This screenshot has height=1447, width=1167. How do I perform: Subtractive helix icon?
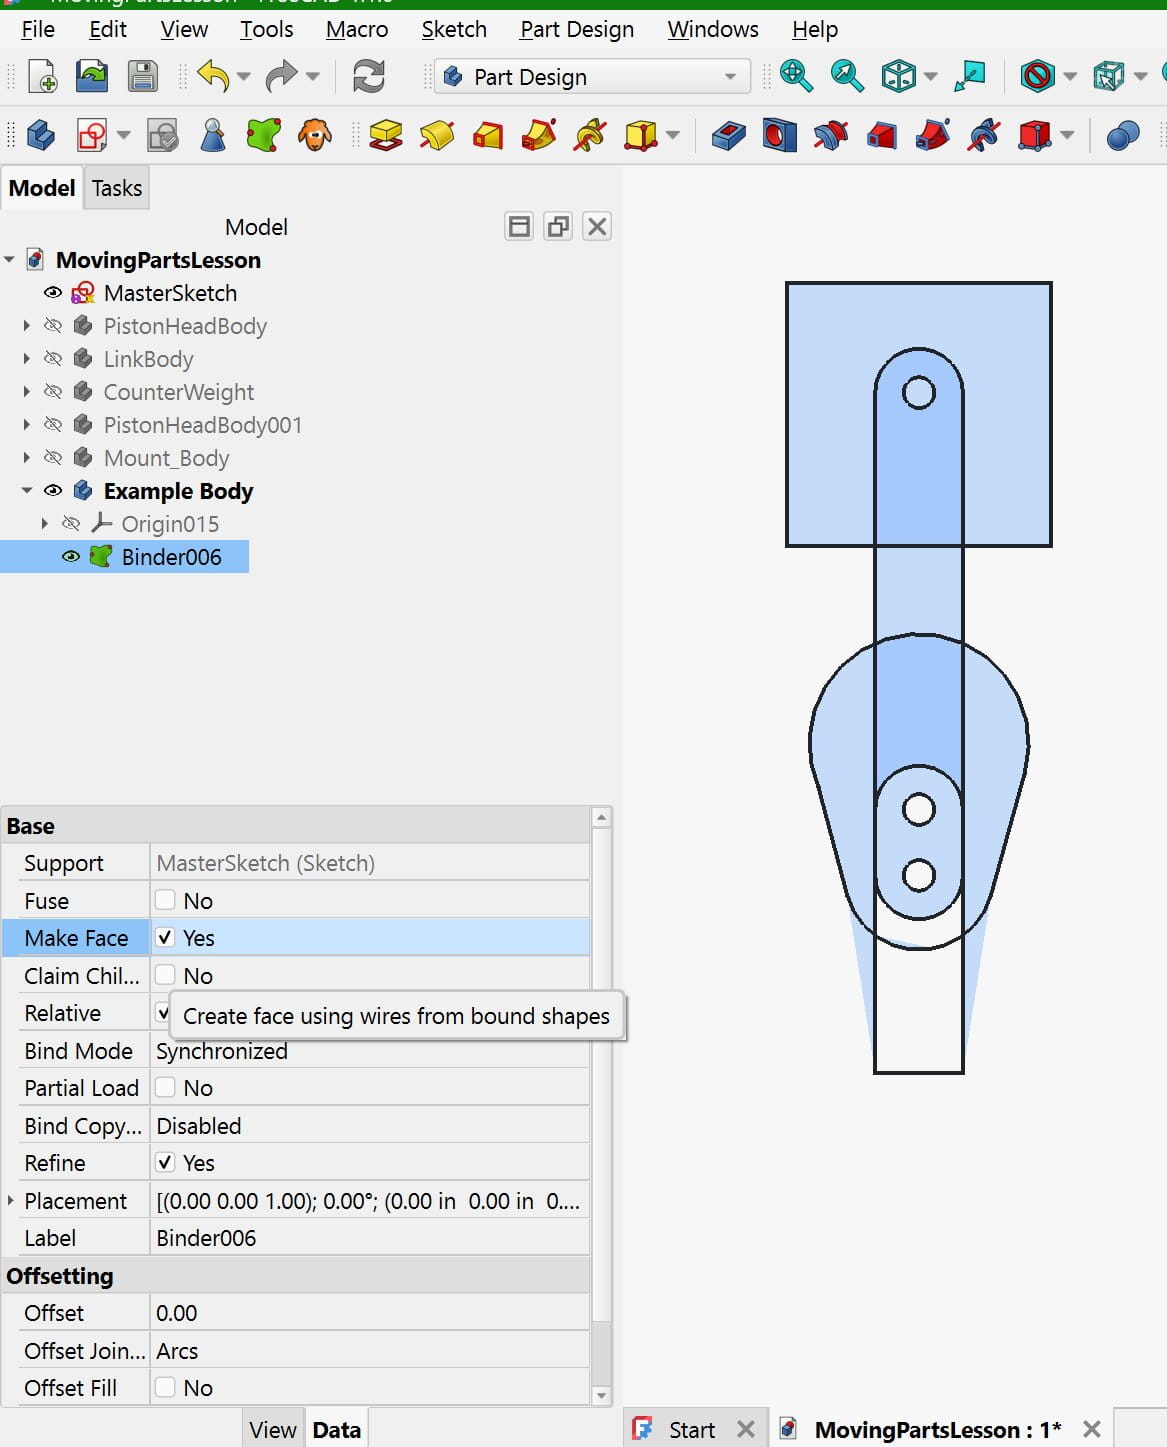[984, 134]
